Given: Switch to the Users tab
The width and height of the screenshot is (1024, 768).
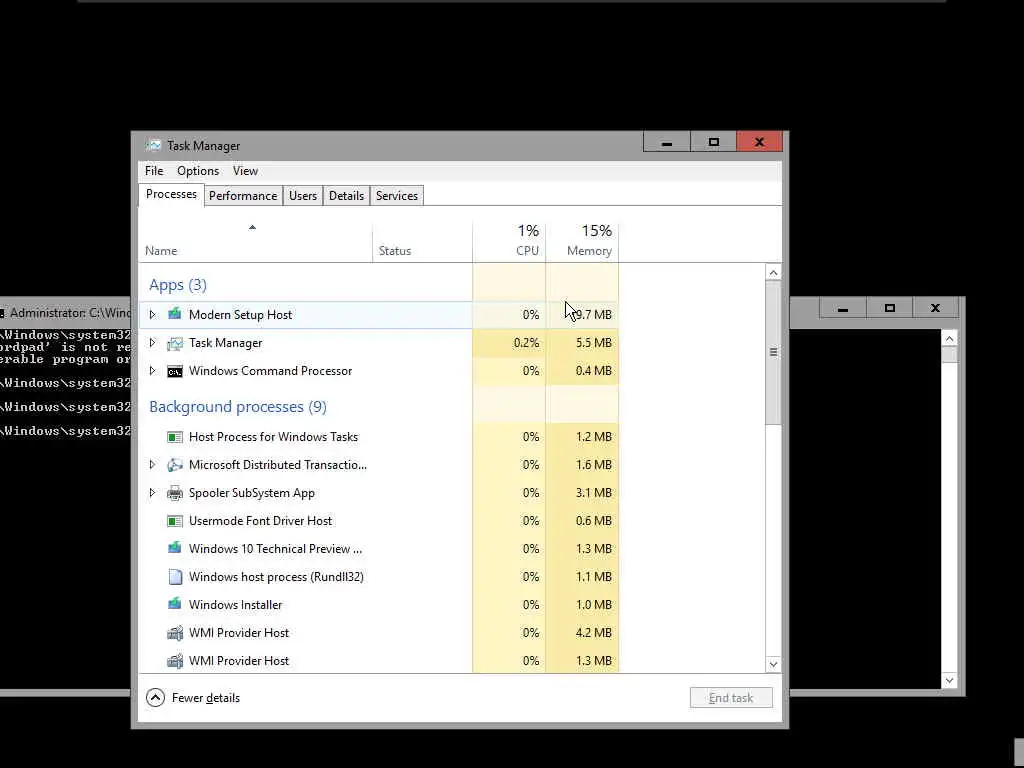Looking at the screenshot, I should click(303, 196).
